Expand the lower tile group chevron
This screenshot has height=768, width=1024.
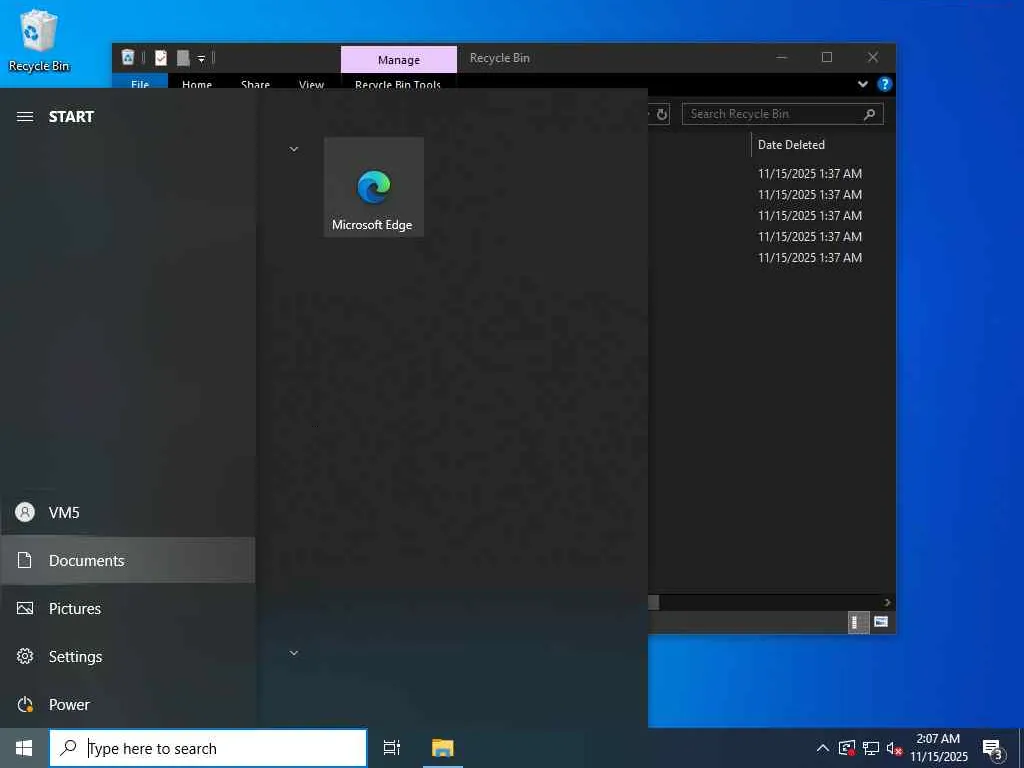294,652
